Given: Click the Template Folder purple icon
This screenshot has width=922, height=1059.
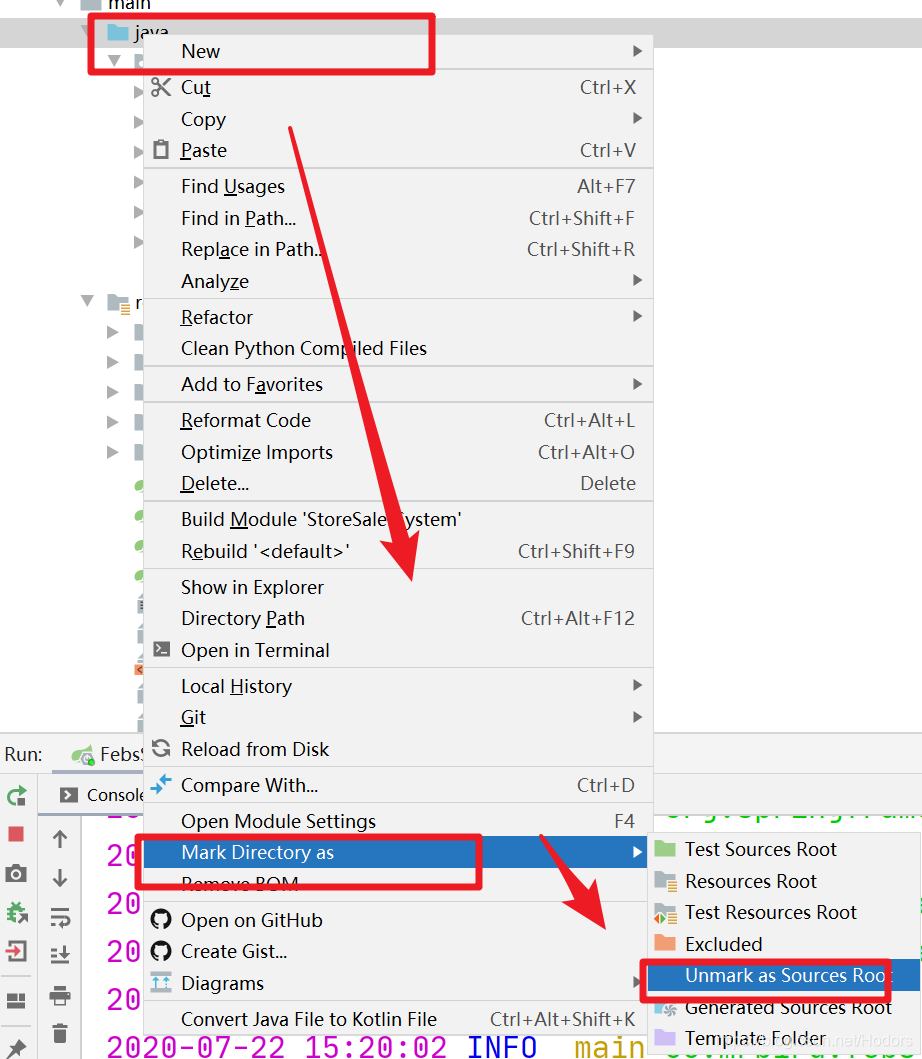Looking at the screenshot, I should coord(665,1037).
